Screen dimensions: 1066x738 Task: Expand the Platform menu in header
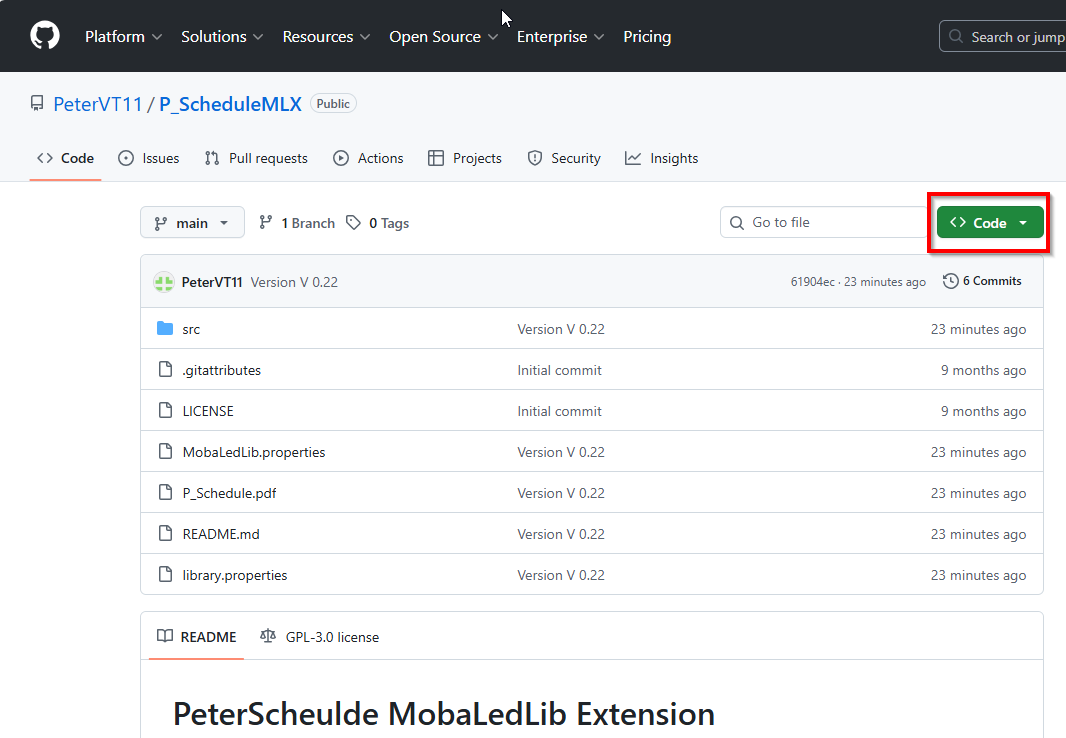coord(123,37)
